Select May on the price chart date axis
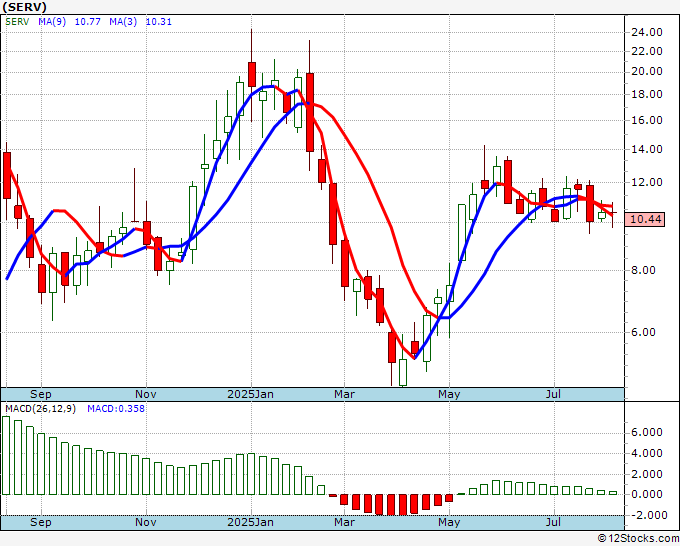This screenshot has width=680, height=546. (449, 394)
